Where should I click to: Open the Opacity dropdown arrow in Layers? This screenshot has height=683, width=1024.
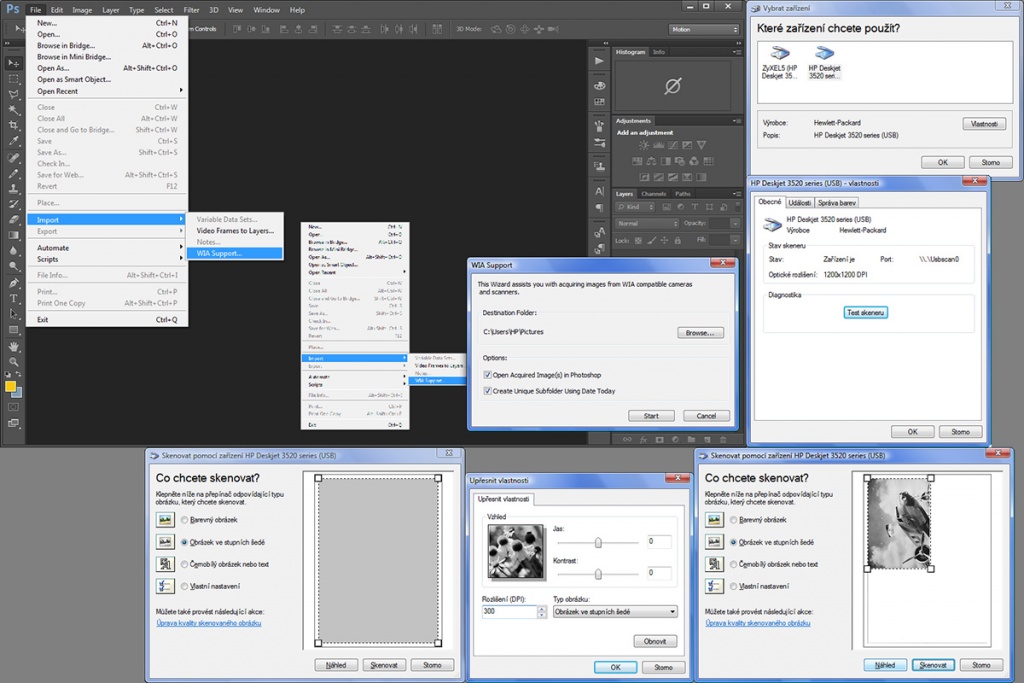point(735,223)
